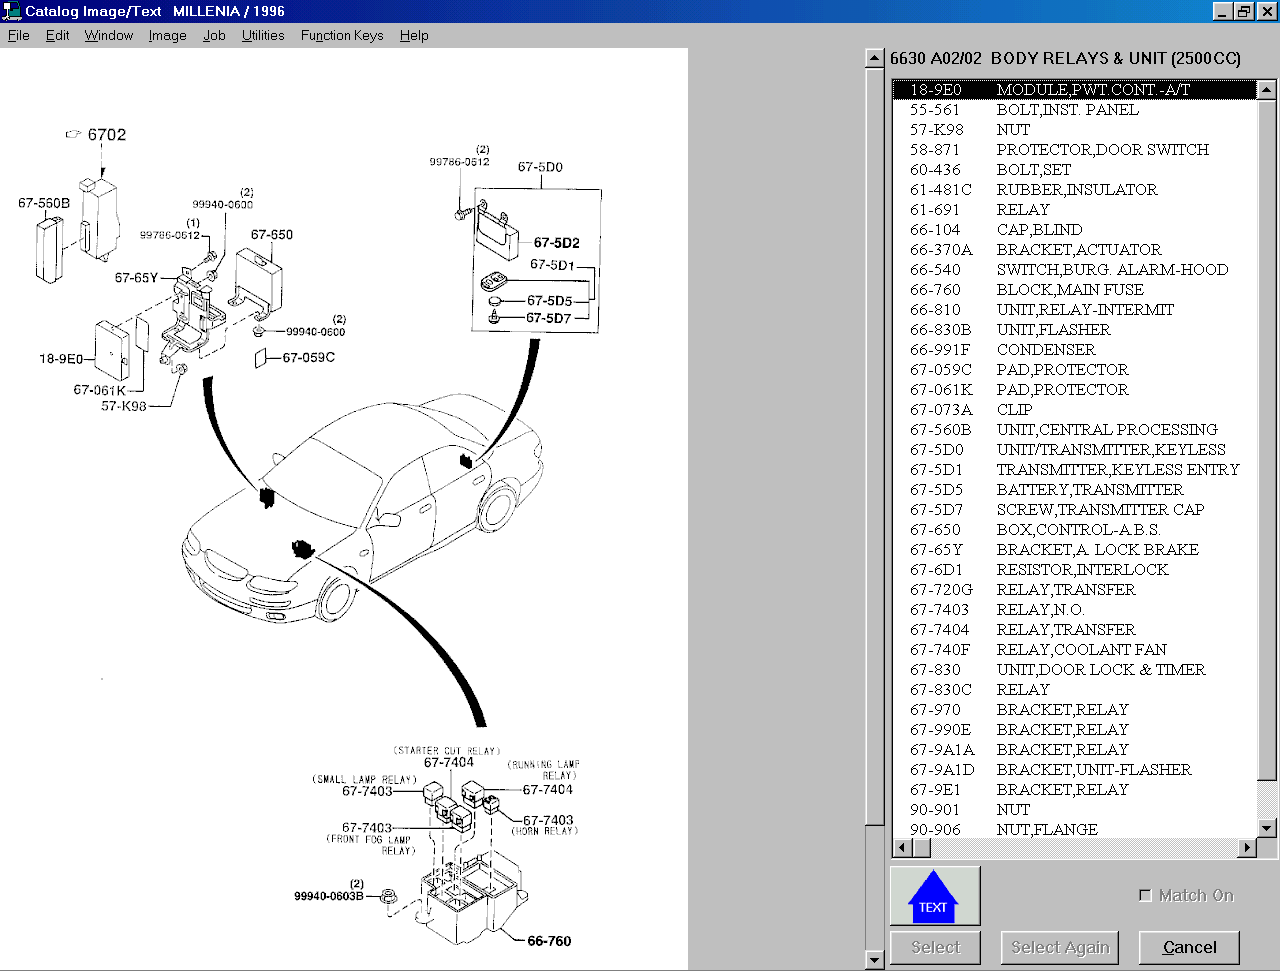Open the Utilities menu
Viewport: 1280px width, 971px height.
[263, 35]
